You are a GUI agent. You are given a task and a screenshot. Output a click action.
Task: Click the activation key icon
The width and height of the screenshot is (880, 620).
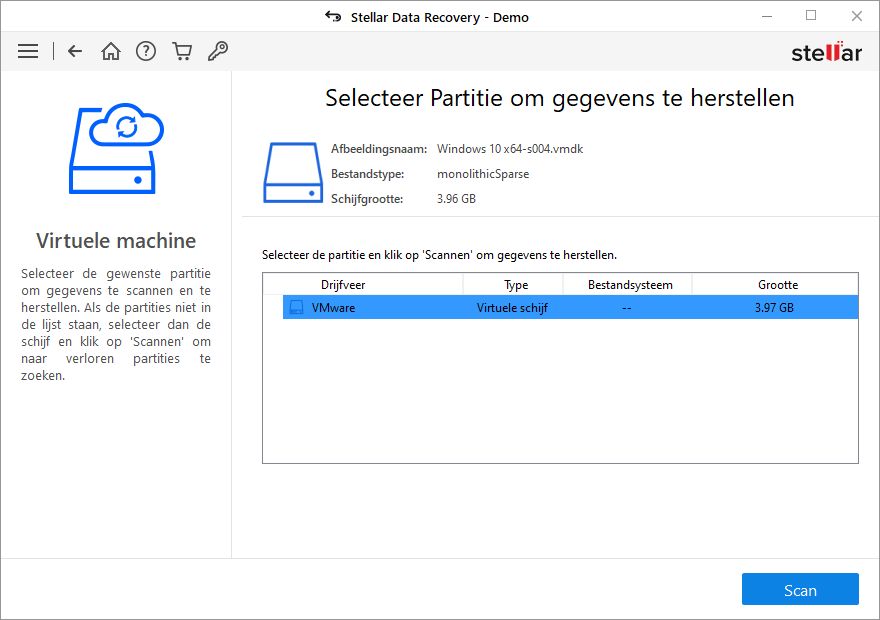(218, 51)
